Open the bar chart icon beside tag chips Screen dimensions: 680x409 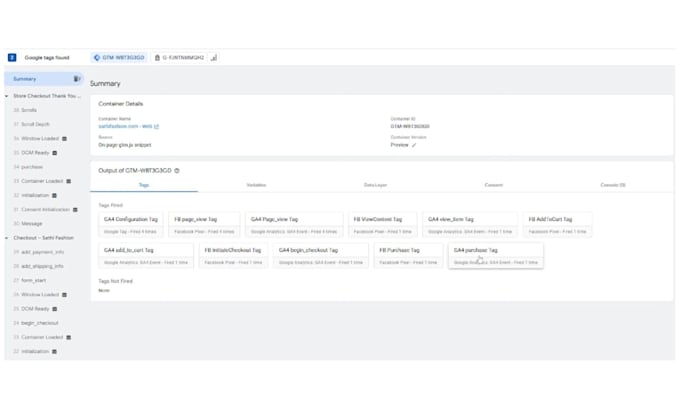[214, 57]
